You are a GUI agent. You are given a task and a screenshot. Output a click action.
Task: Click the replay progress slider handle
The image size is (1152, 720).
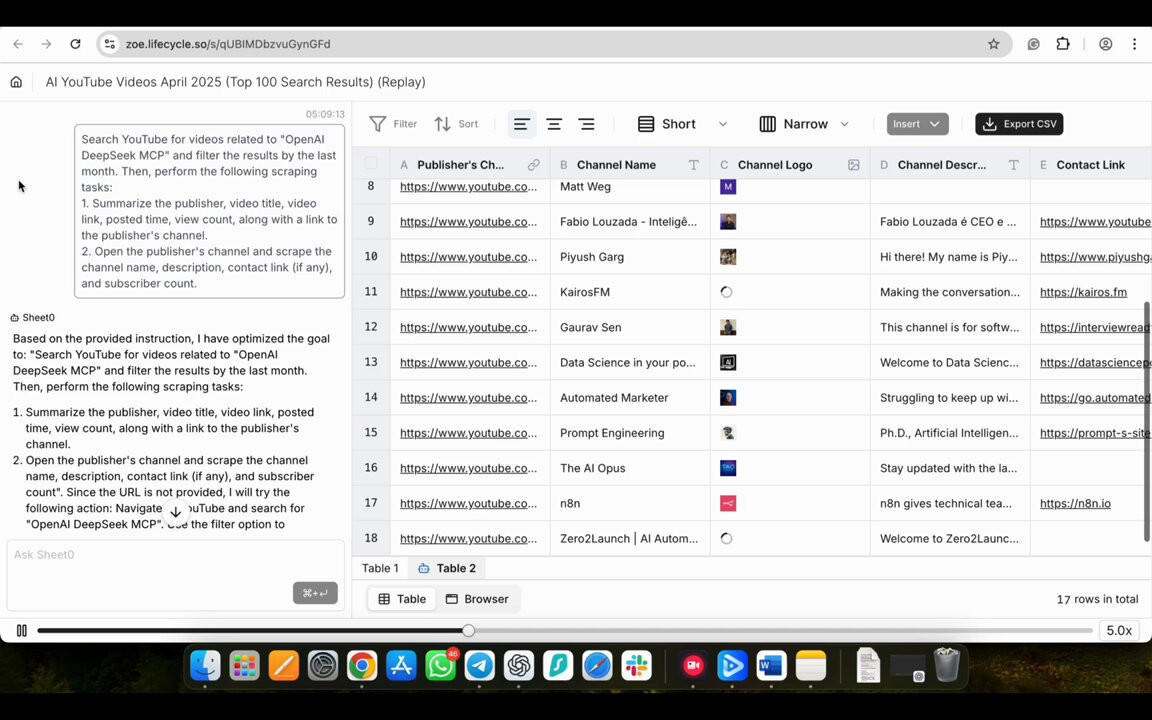point(468,630)
